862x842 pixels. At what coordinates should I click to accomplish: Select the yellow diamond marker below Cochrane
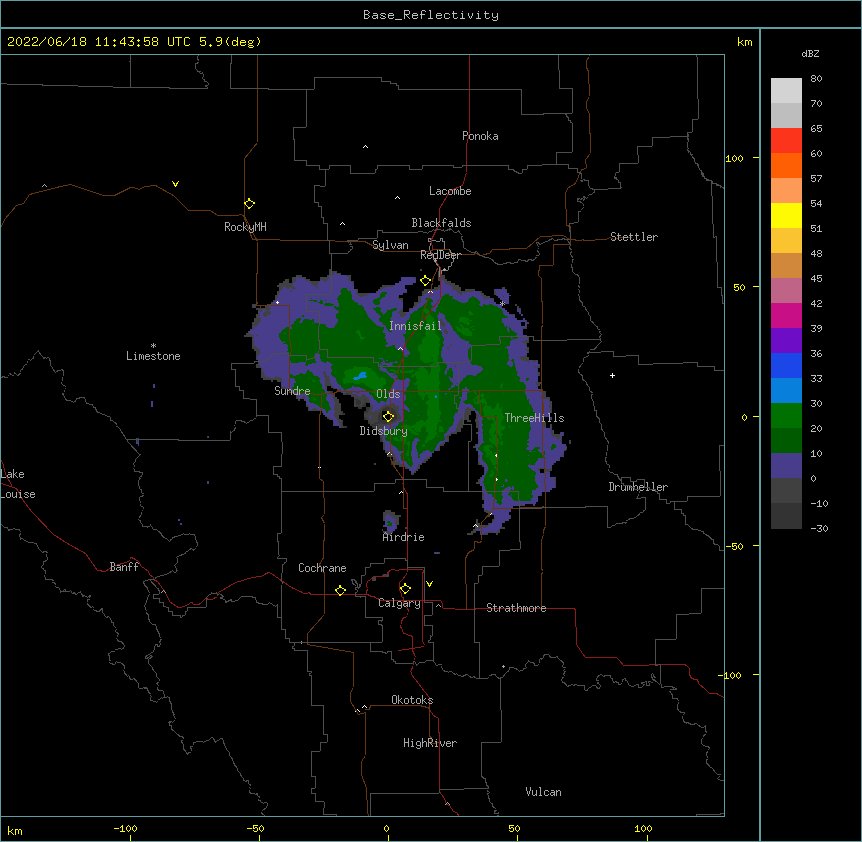pos(340,590)
